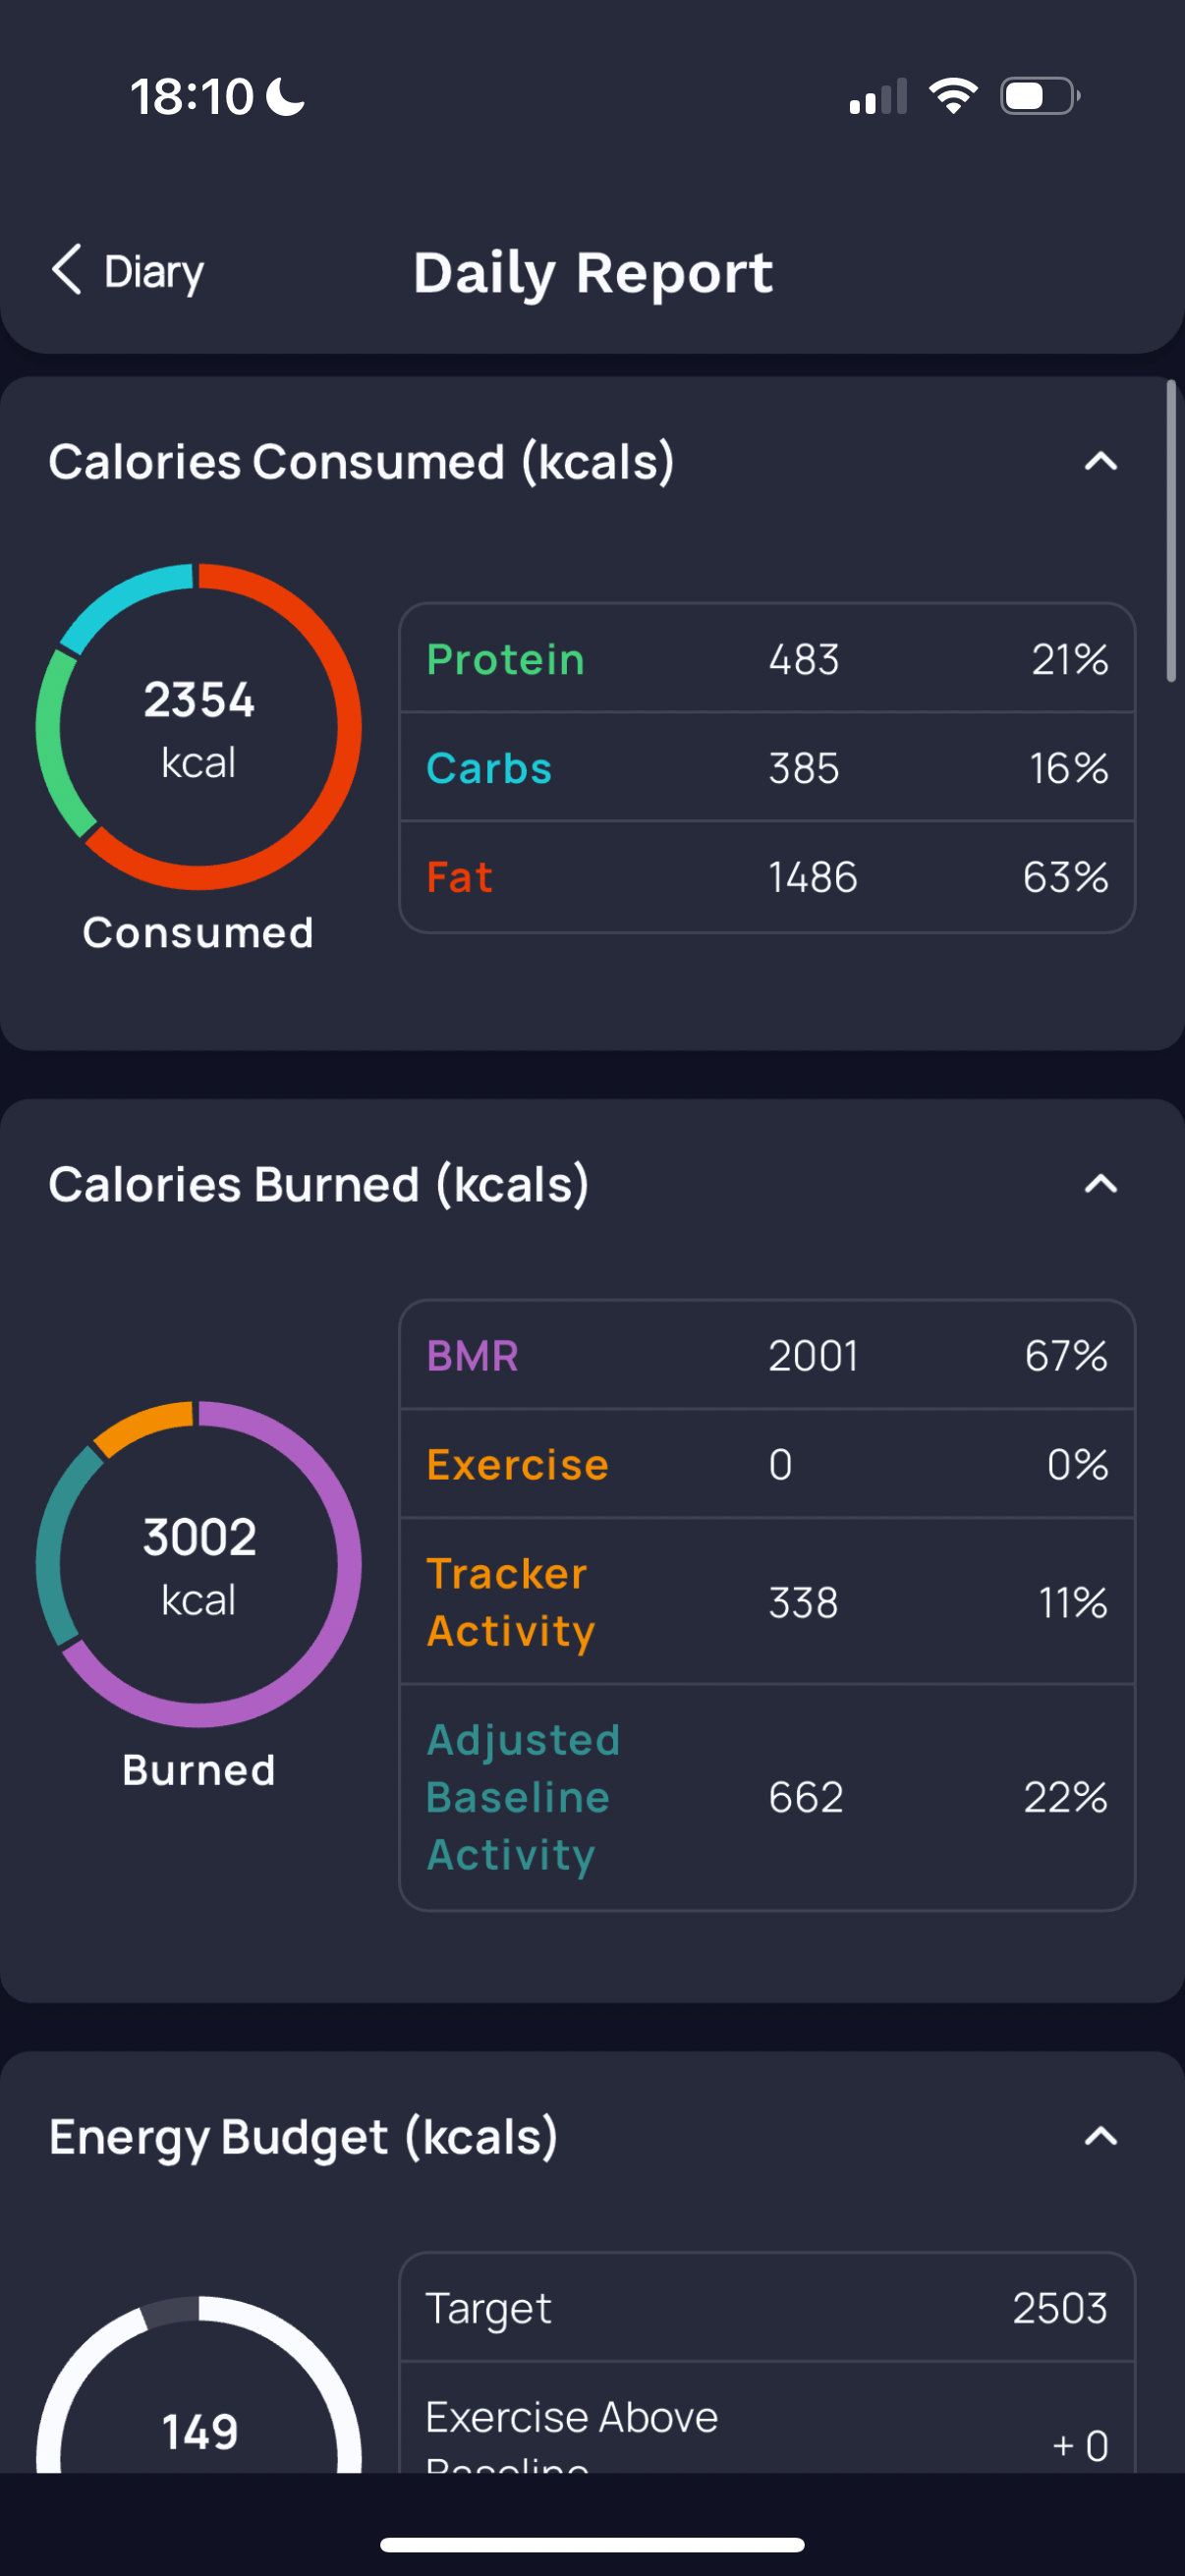Tap the 3002 kcal burned ring chart
This screenshot has width=1185, height=2576.
click(199, 1565)
